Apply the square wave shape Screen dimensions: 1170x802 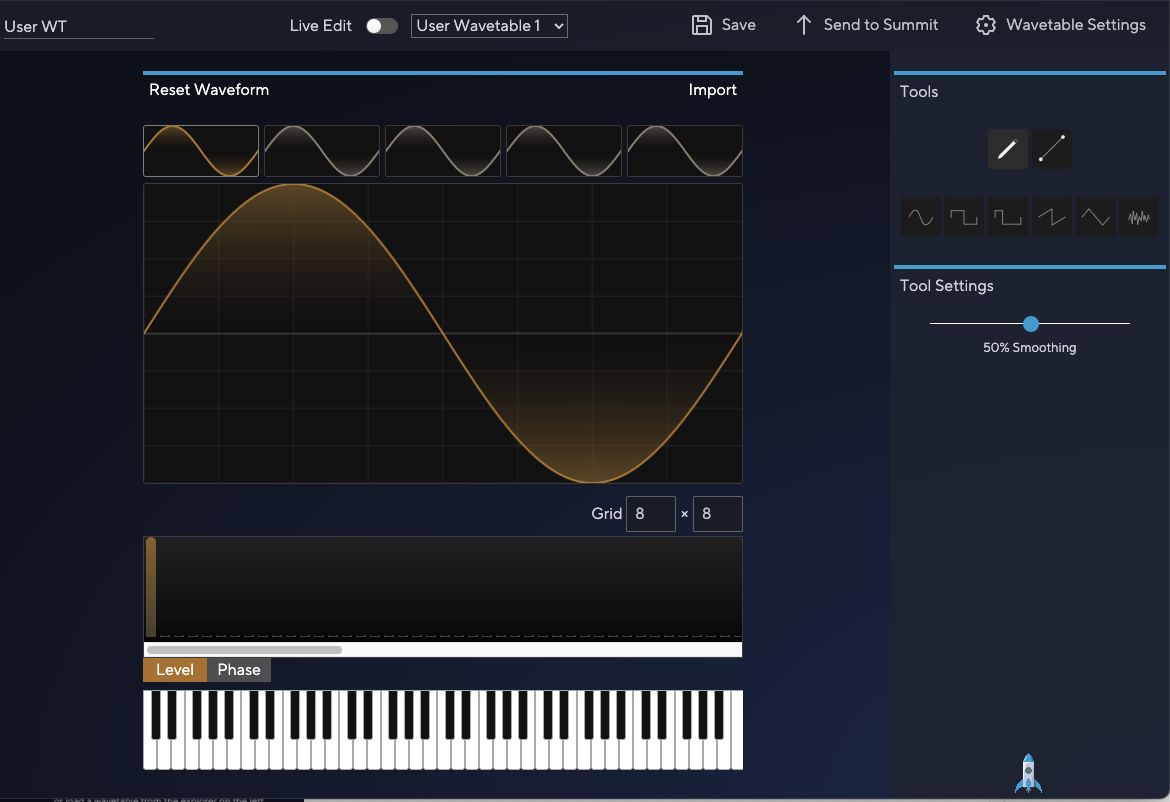963,217
